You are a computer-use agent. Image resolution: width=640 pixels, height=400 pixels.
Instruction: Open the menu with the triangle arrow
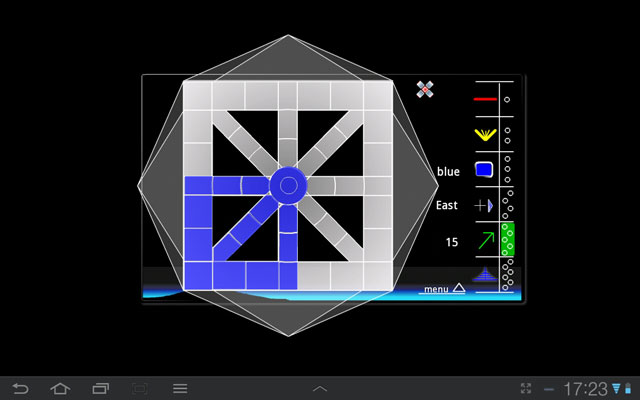point(459,288)
